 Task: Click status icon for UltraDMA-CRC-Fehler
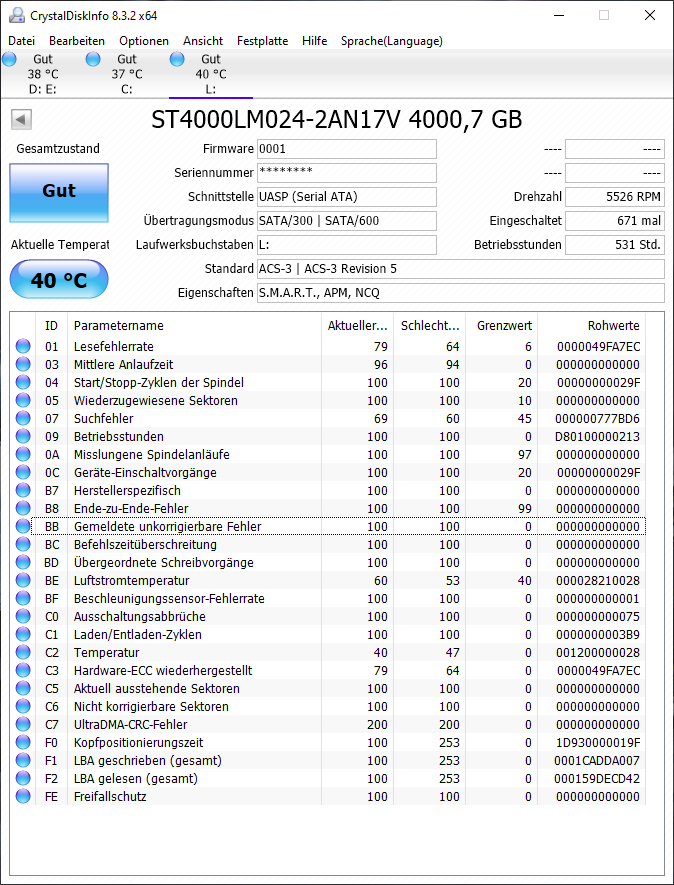23,725
